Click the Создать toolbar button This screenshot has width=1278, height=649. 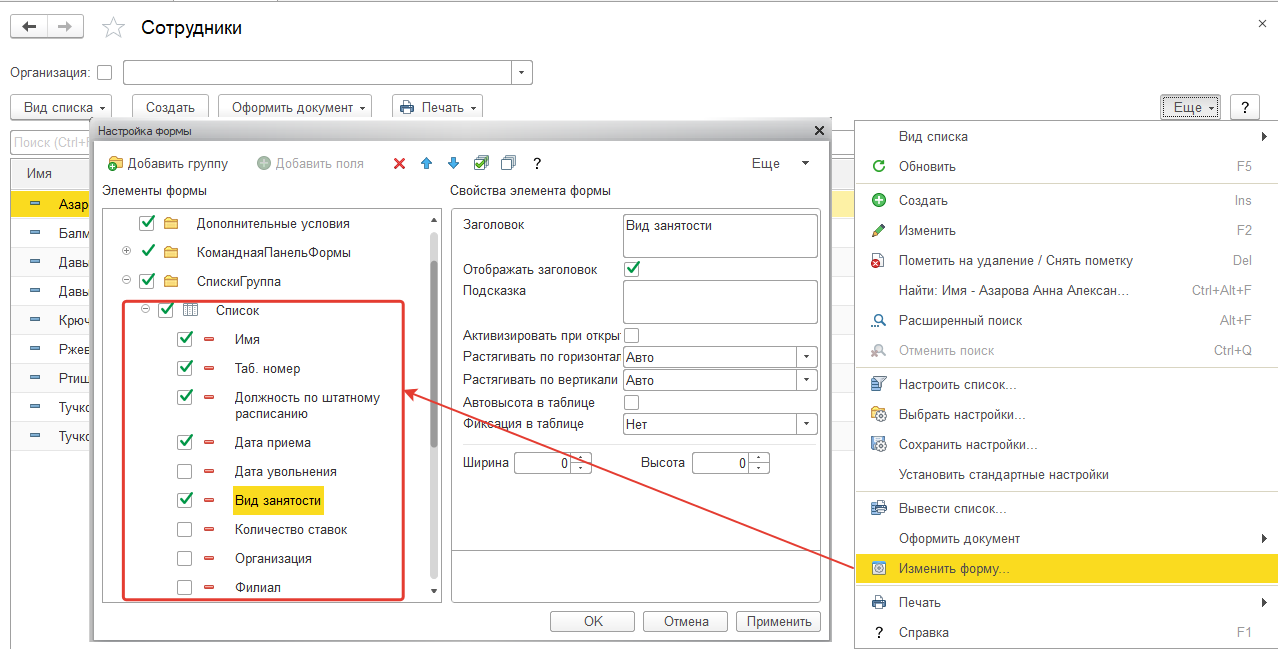[170, 107]
